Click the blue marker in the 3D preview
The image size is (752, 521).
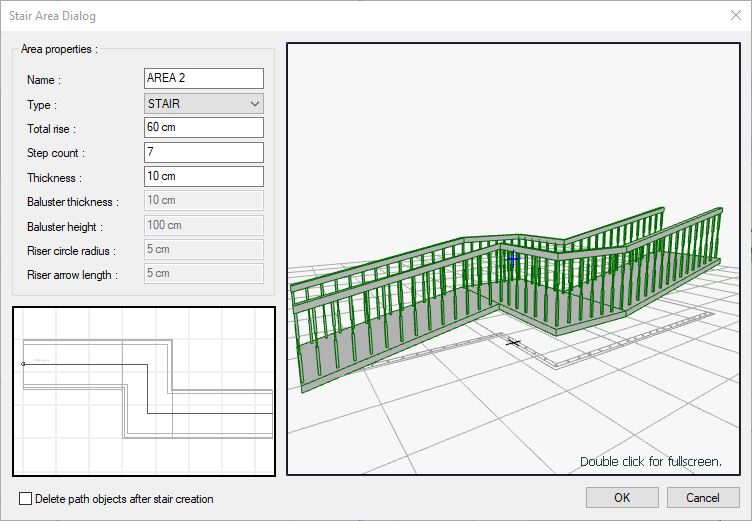tap(513, 258)
